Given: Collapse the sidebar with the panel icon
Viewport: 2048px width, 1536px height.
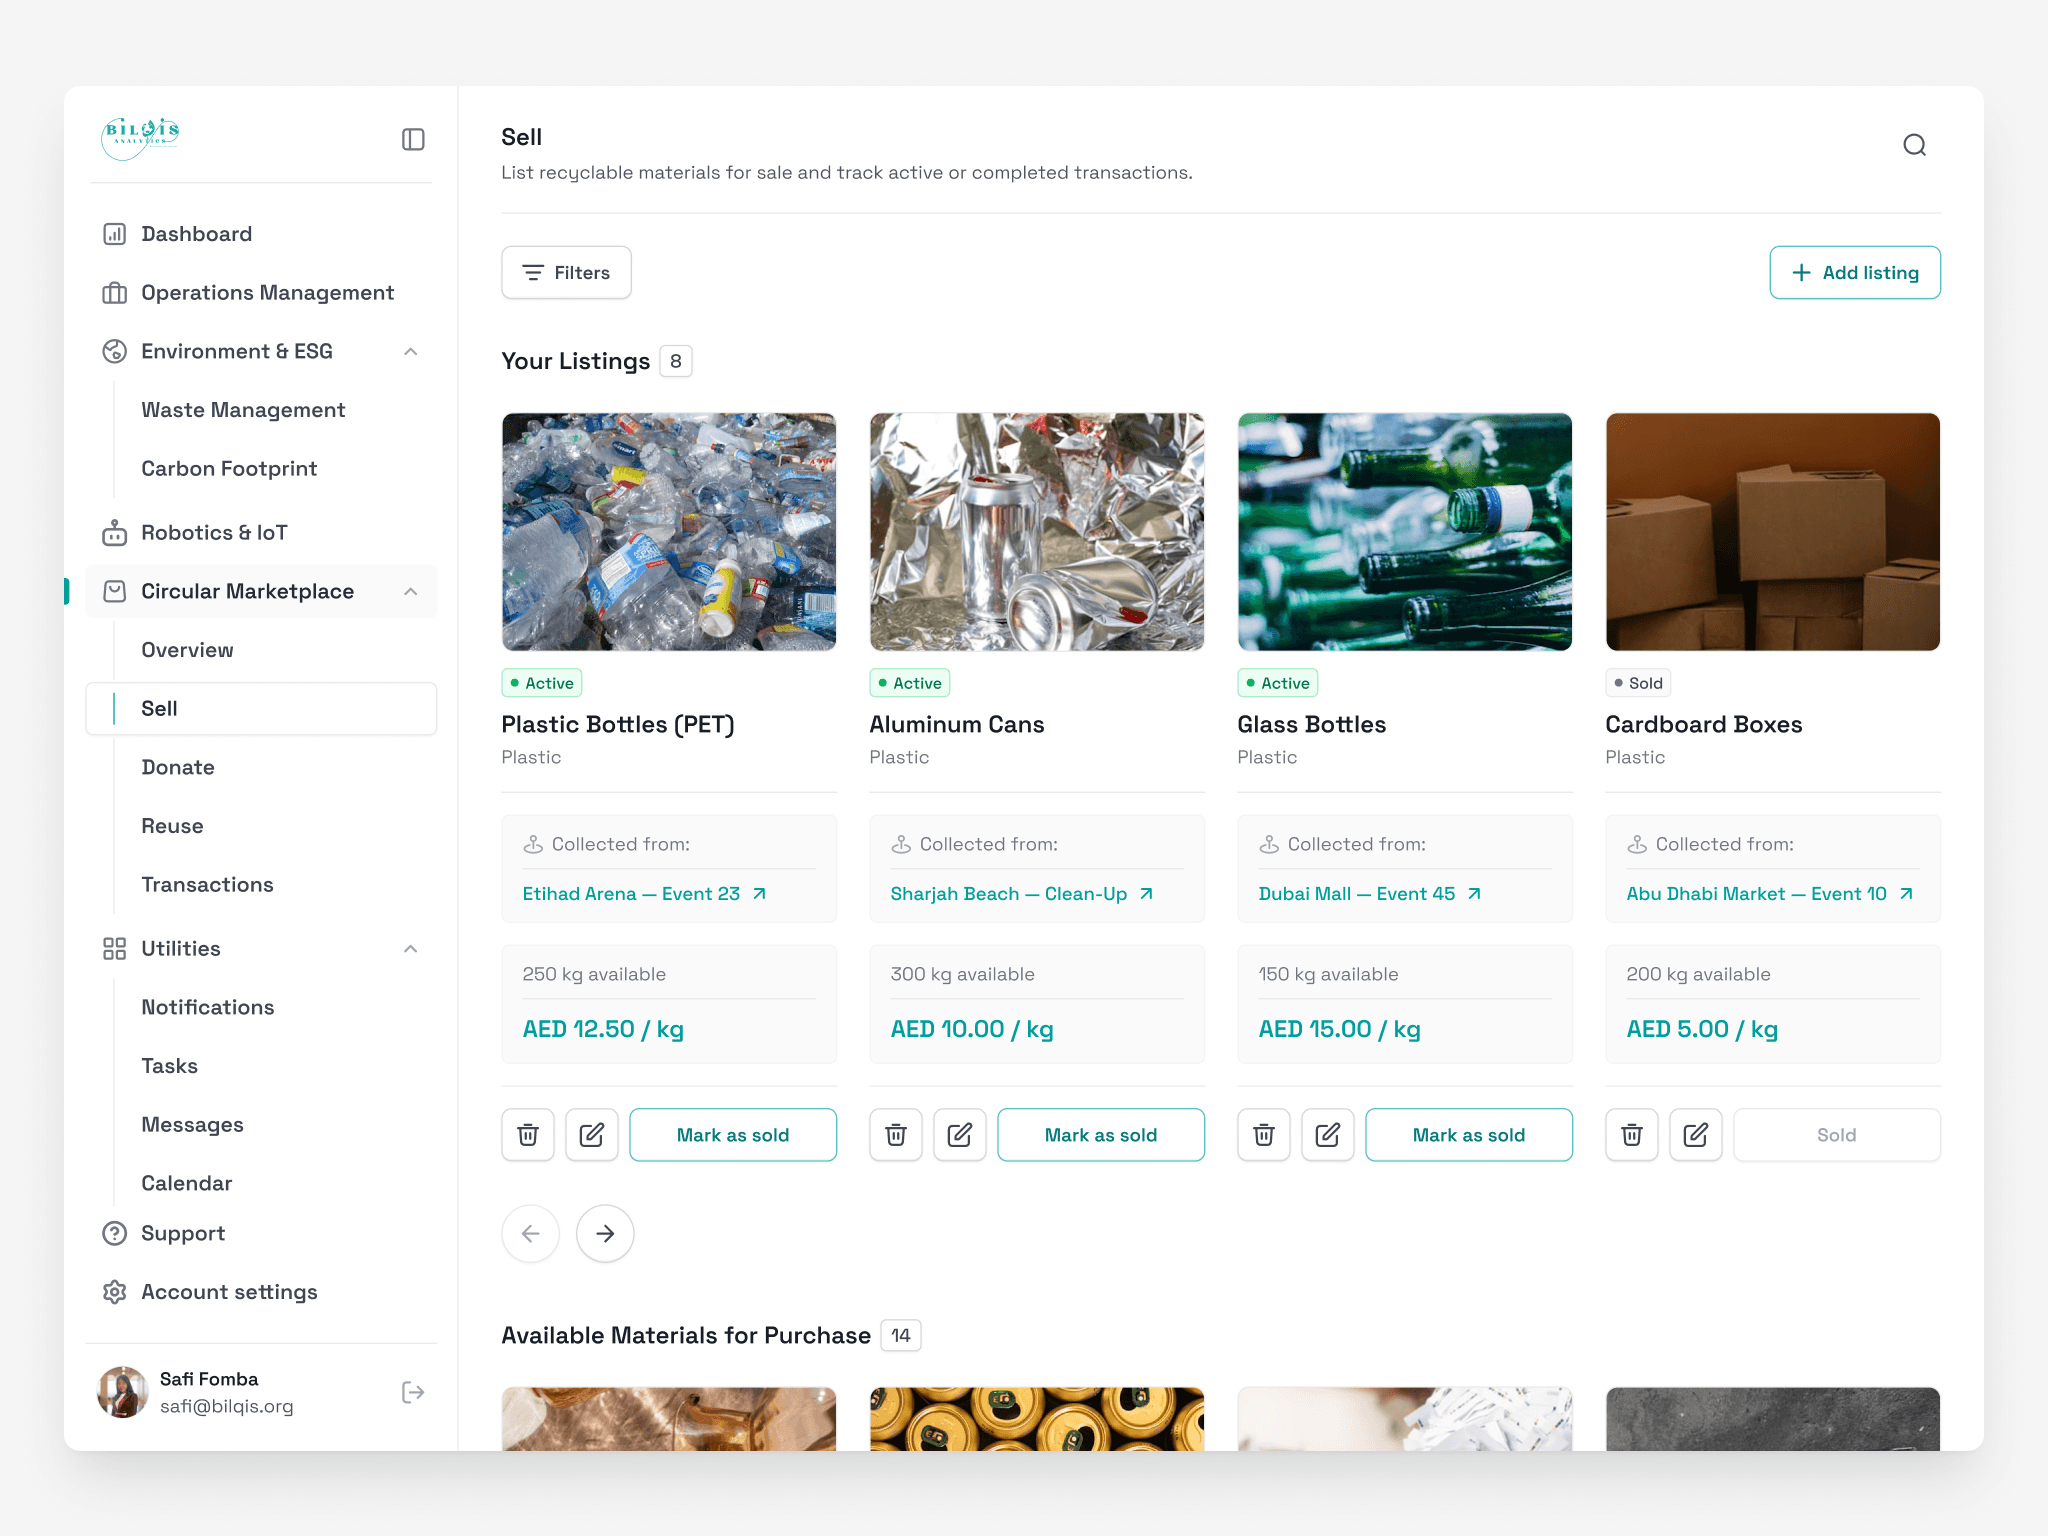Looking at the screenshot, I should point(413,139).
